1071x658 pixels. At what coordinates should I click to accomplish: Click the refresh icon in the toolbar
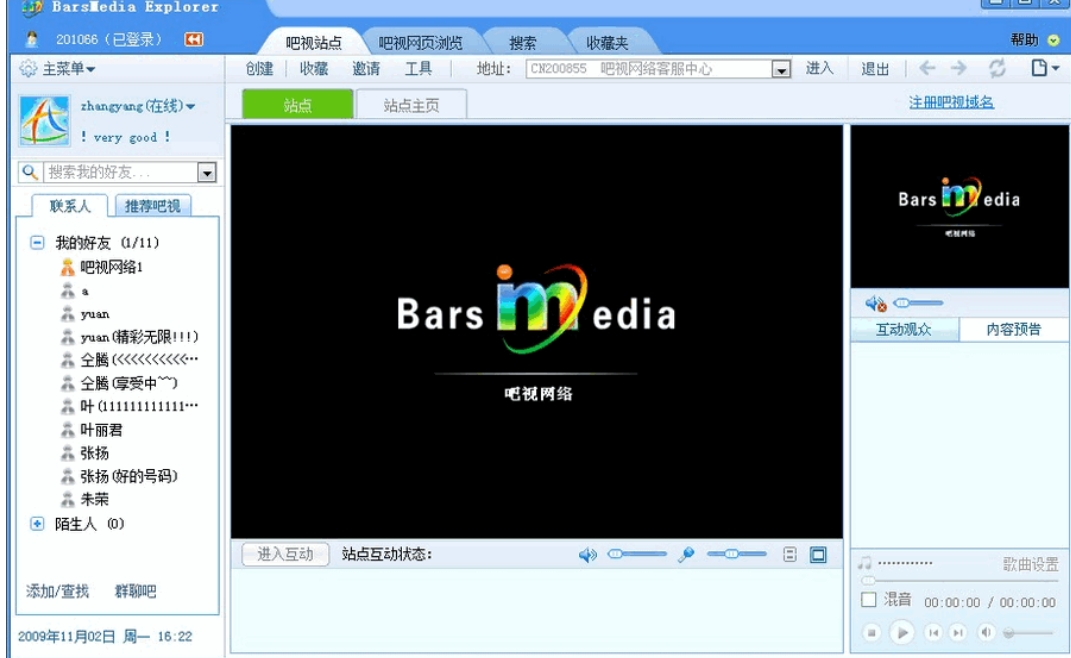[x=997, y=68]
